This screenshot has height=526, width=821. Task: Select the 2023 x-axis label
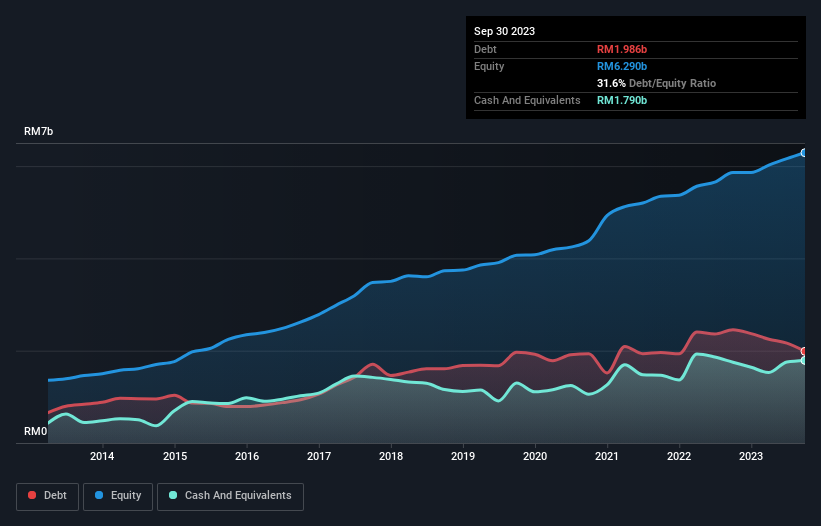[x=751, y=456]
